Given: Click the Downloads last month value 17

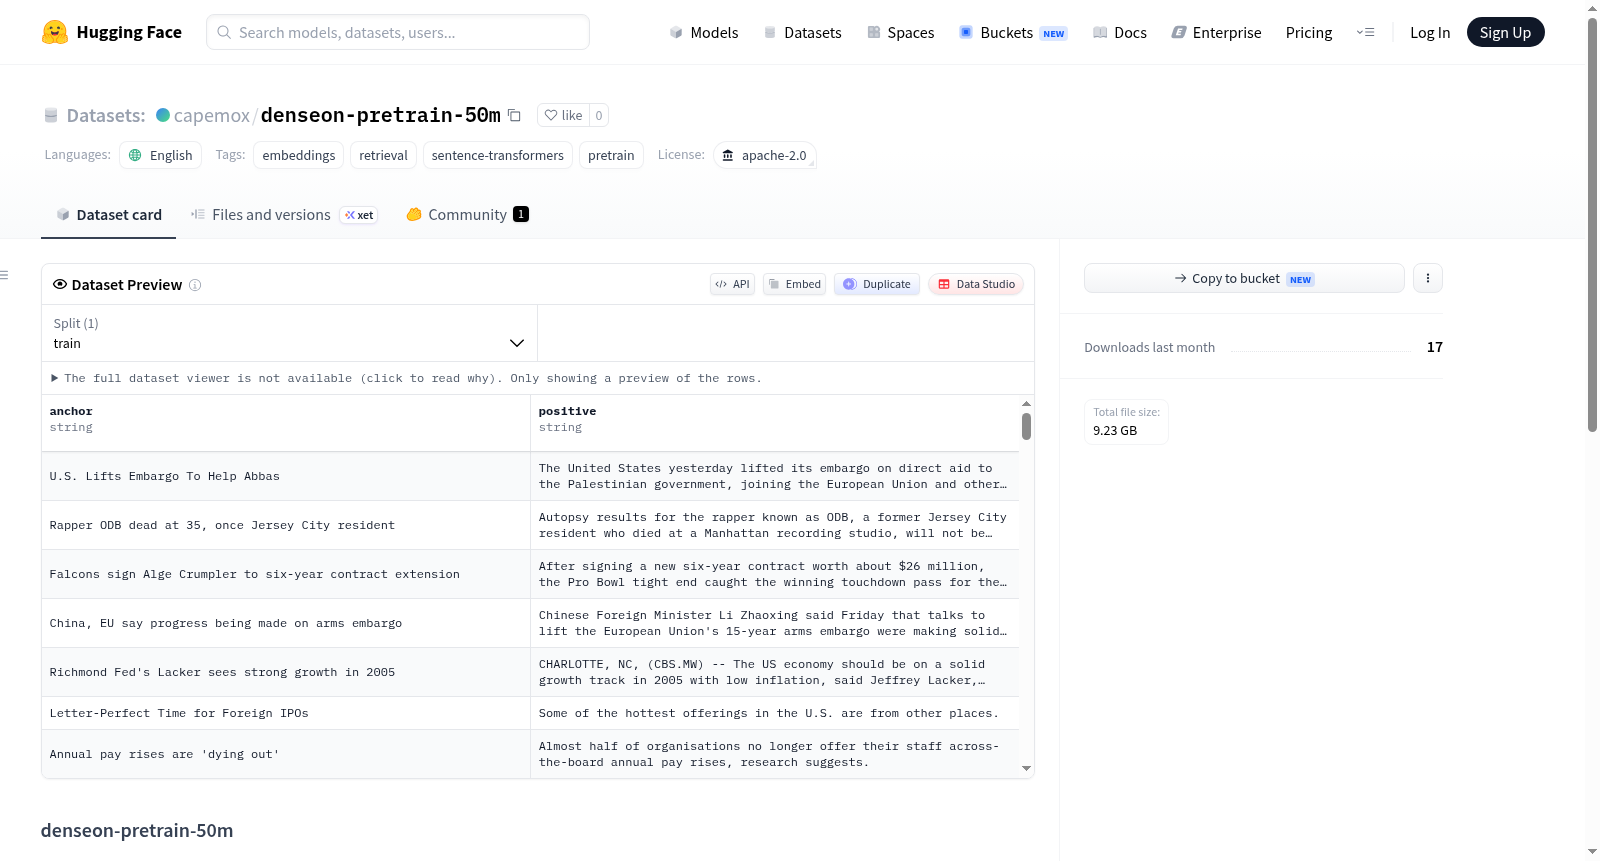Looking at the screenshot, I should [1435, 347].
